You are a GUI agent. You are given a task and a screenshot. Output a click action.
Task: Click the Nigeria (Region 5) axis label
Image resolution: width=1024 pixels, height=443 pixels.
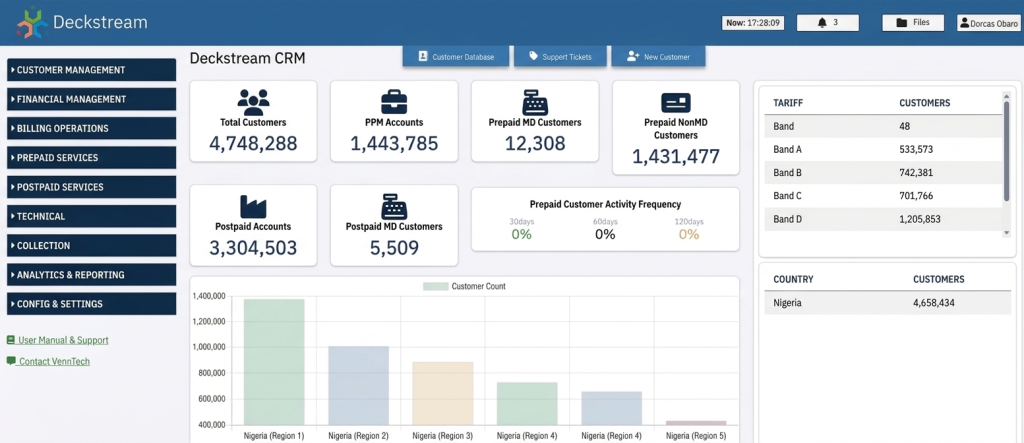click(x=696, y=436)
